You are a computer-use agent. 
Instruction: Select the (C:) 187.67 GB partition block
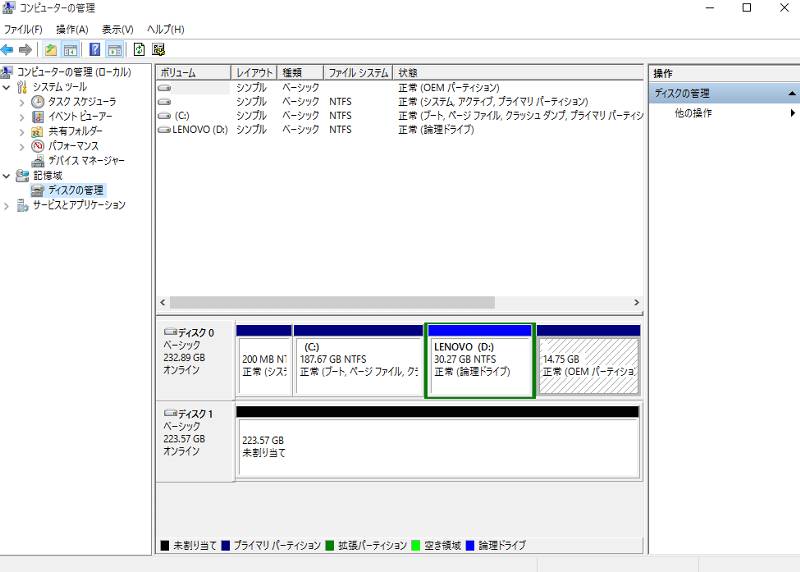pos(359,360)
